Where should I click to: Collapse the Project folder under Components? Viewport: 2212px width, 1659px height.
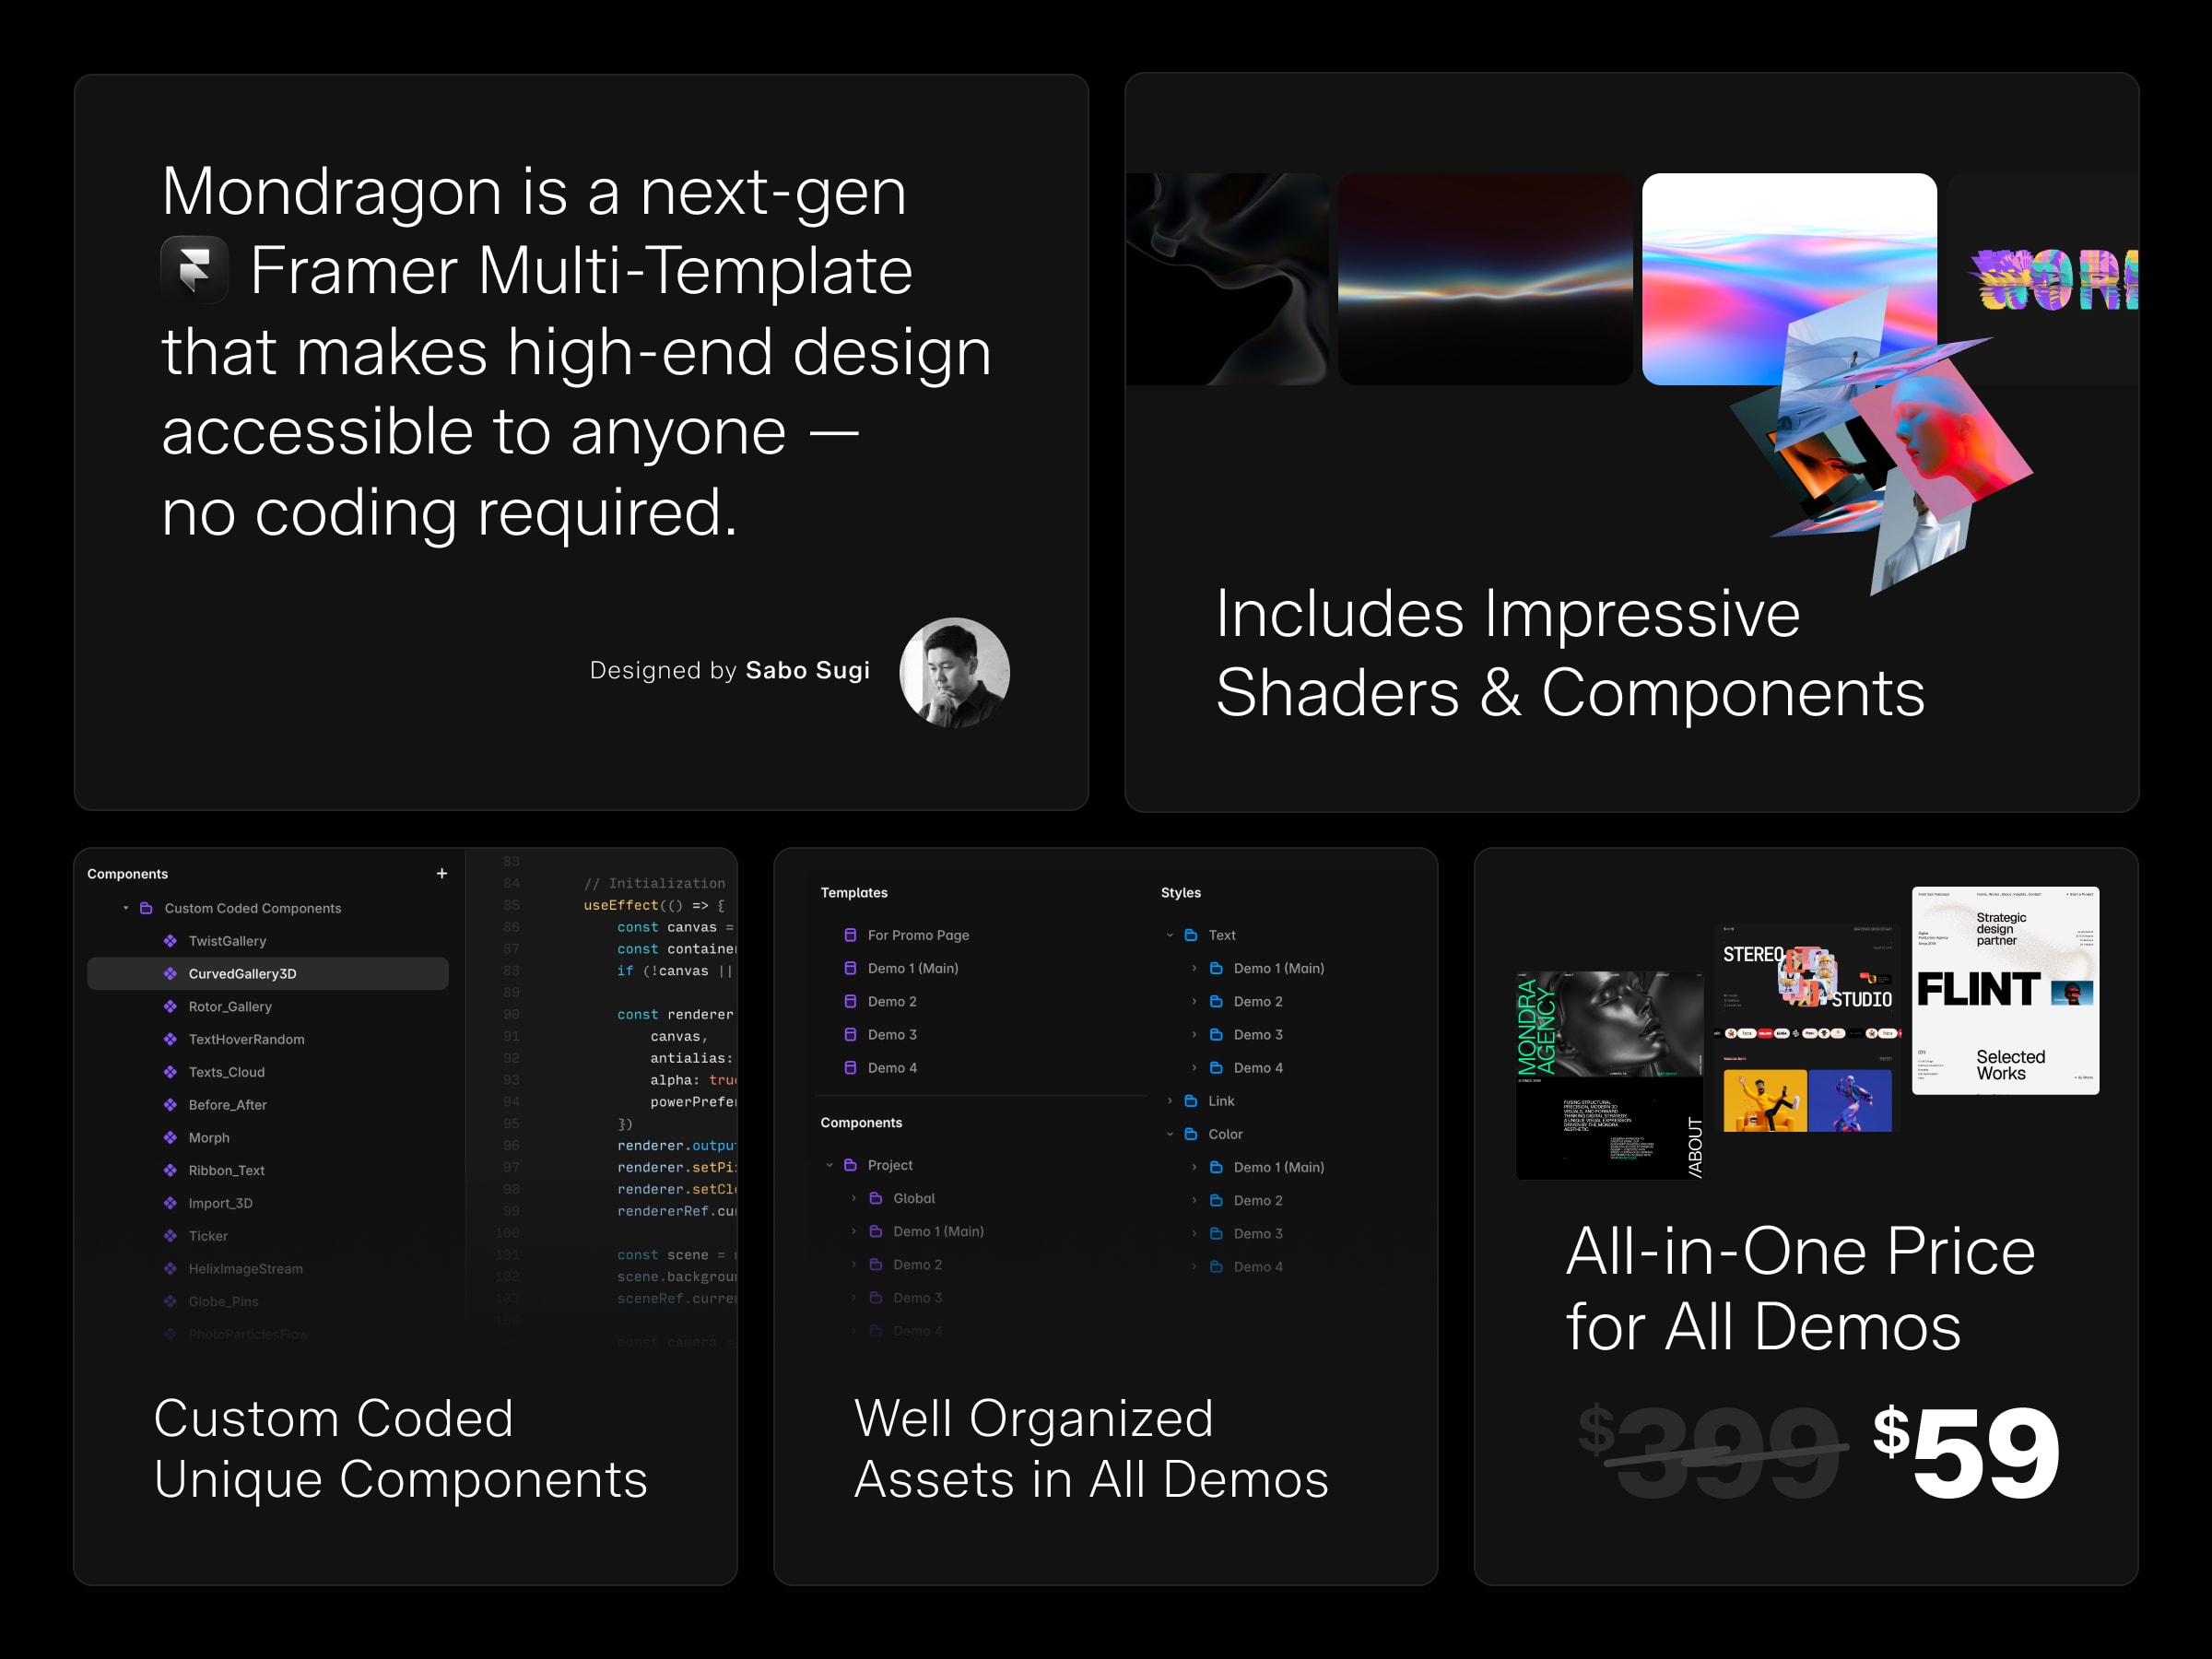coord(829,1165)
